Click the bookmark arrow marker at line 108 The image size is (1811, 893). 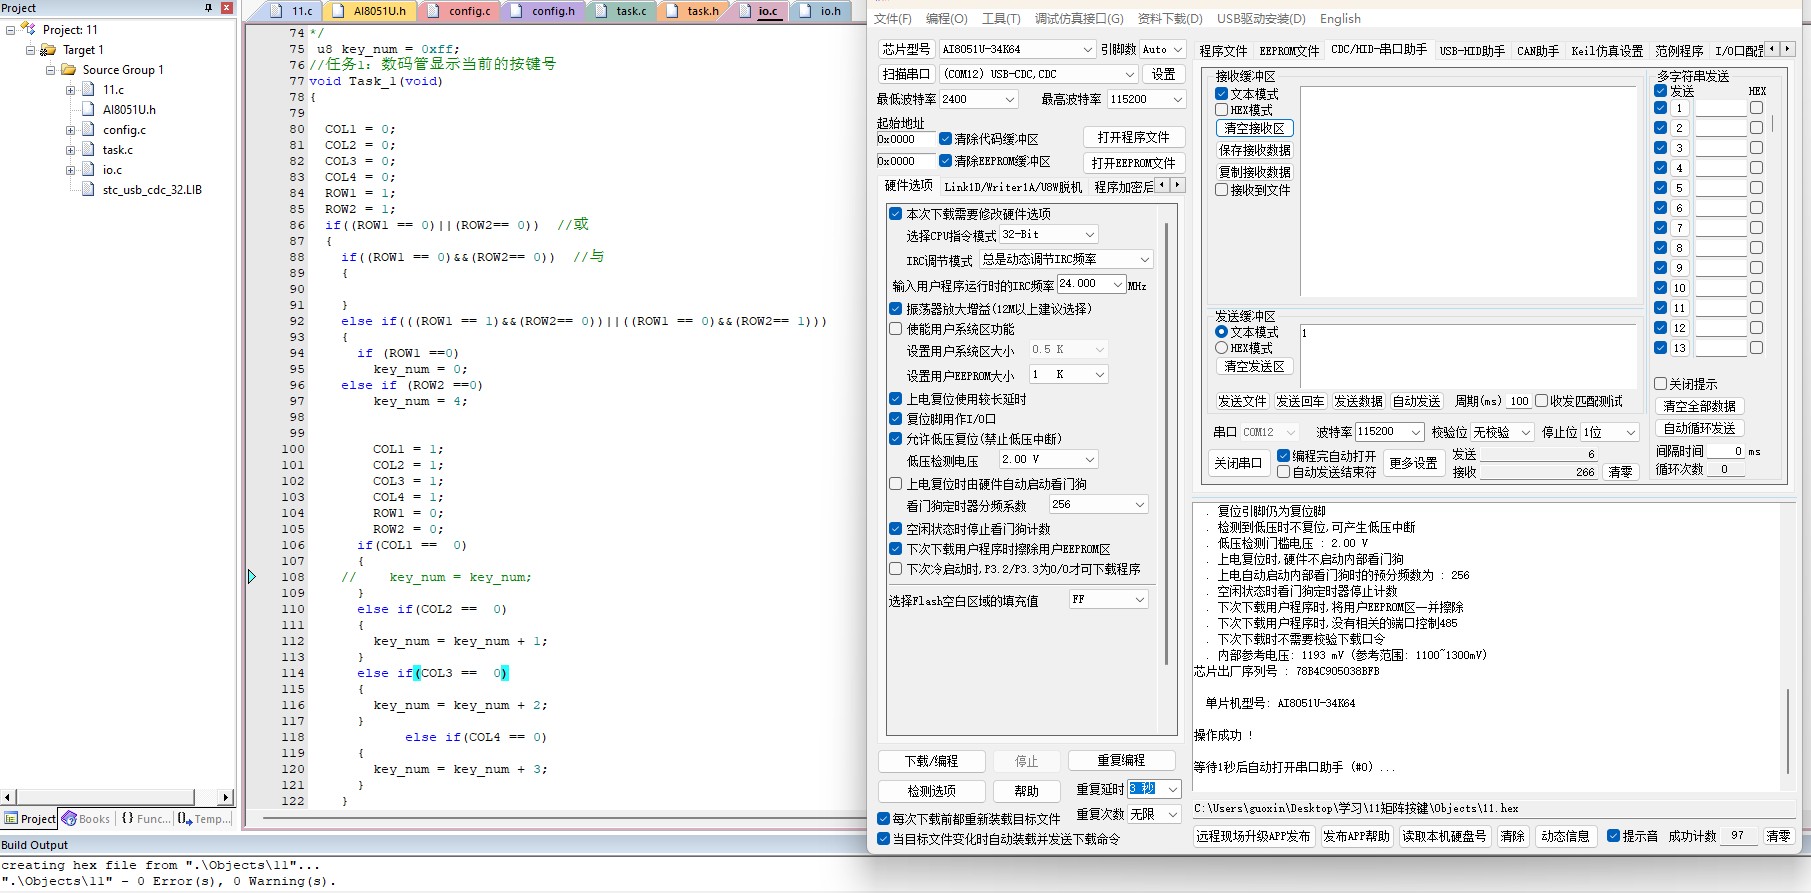tap(252, 577)
